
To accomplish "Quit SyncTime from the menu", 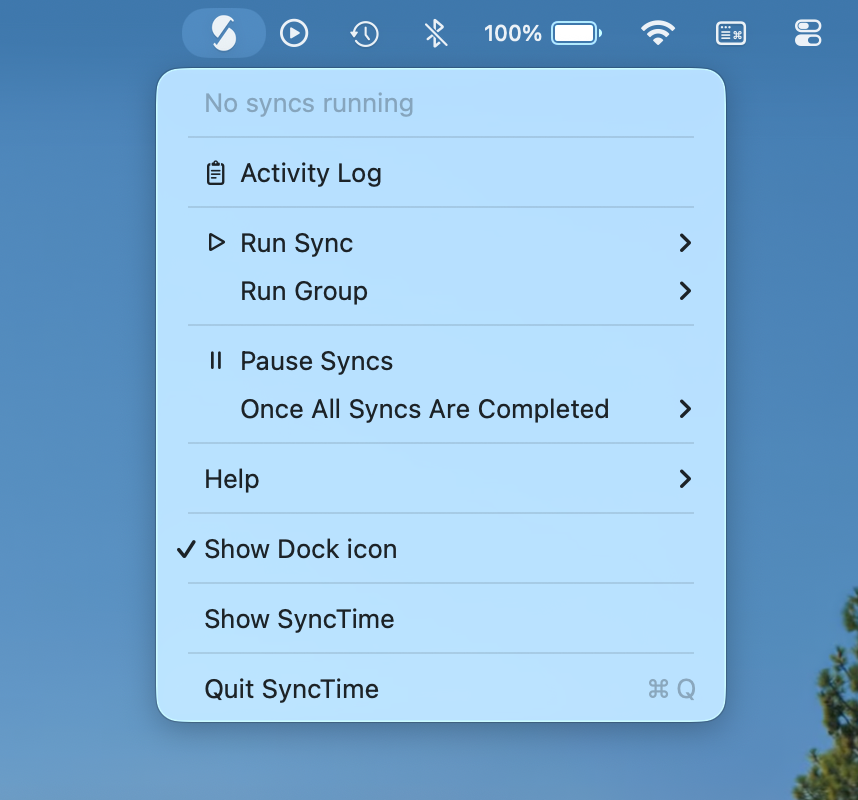I will tap(291, 689).
